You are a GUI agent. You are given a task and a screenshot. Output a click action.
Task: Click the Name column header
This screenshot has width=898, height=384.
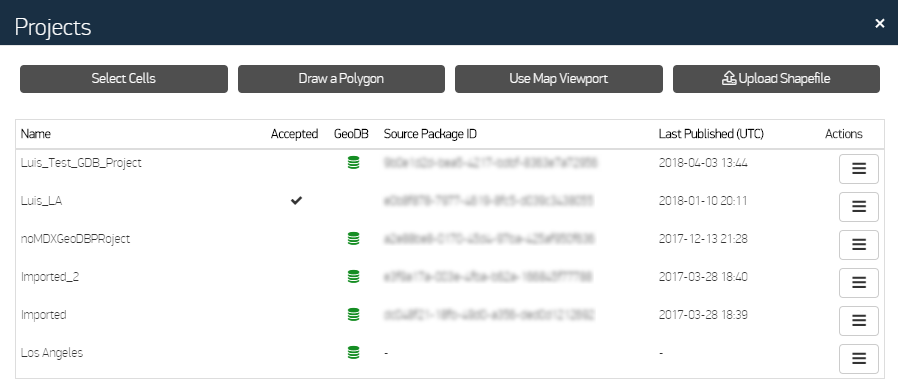[x=36, y=134]
